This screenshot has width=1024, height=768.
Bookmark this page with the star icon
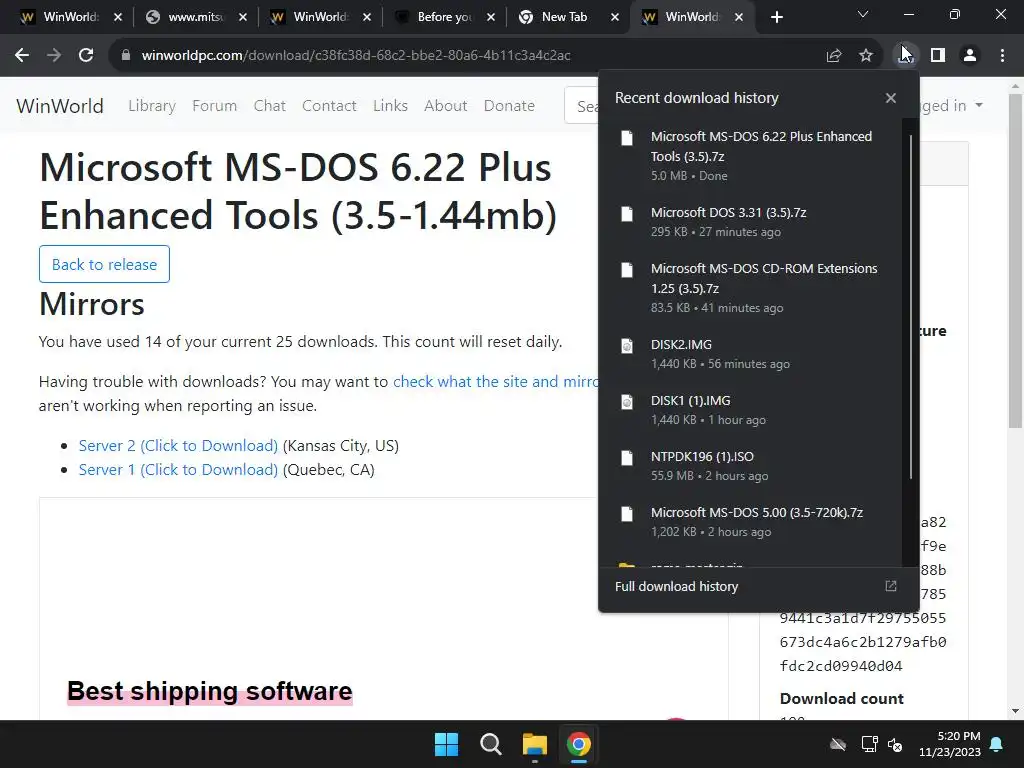coord(866,56)
